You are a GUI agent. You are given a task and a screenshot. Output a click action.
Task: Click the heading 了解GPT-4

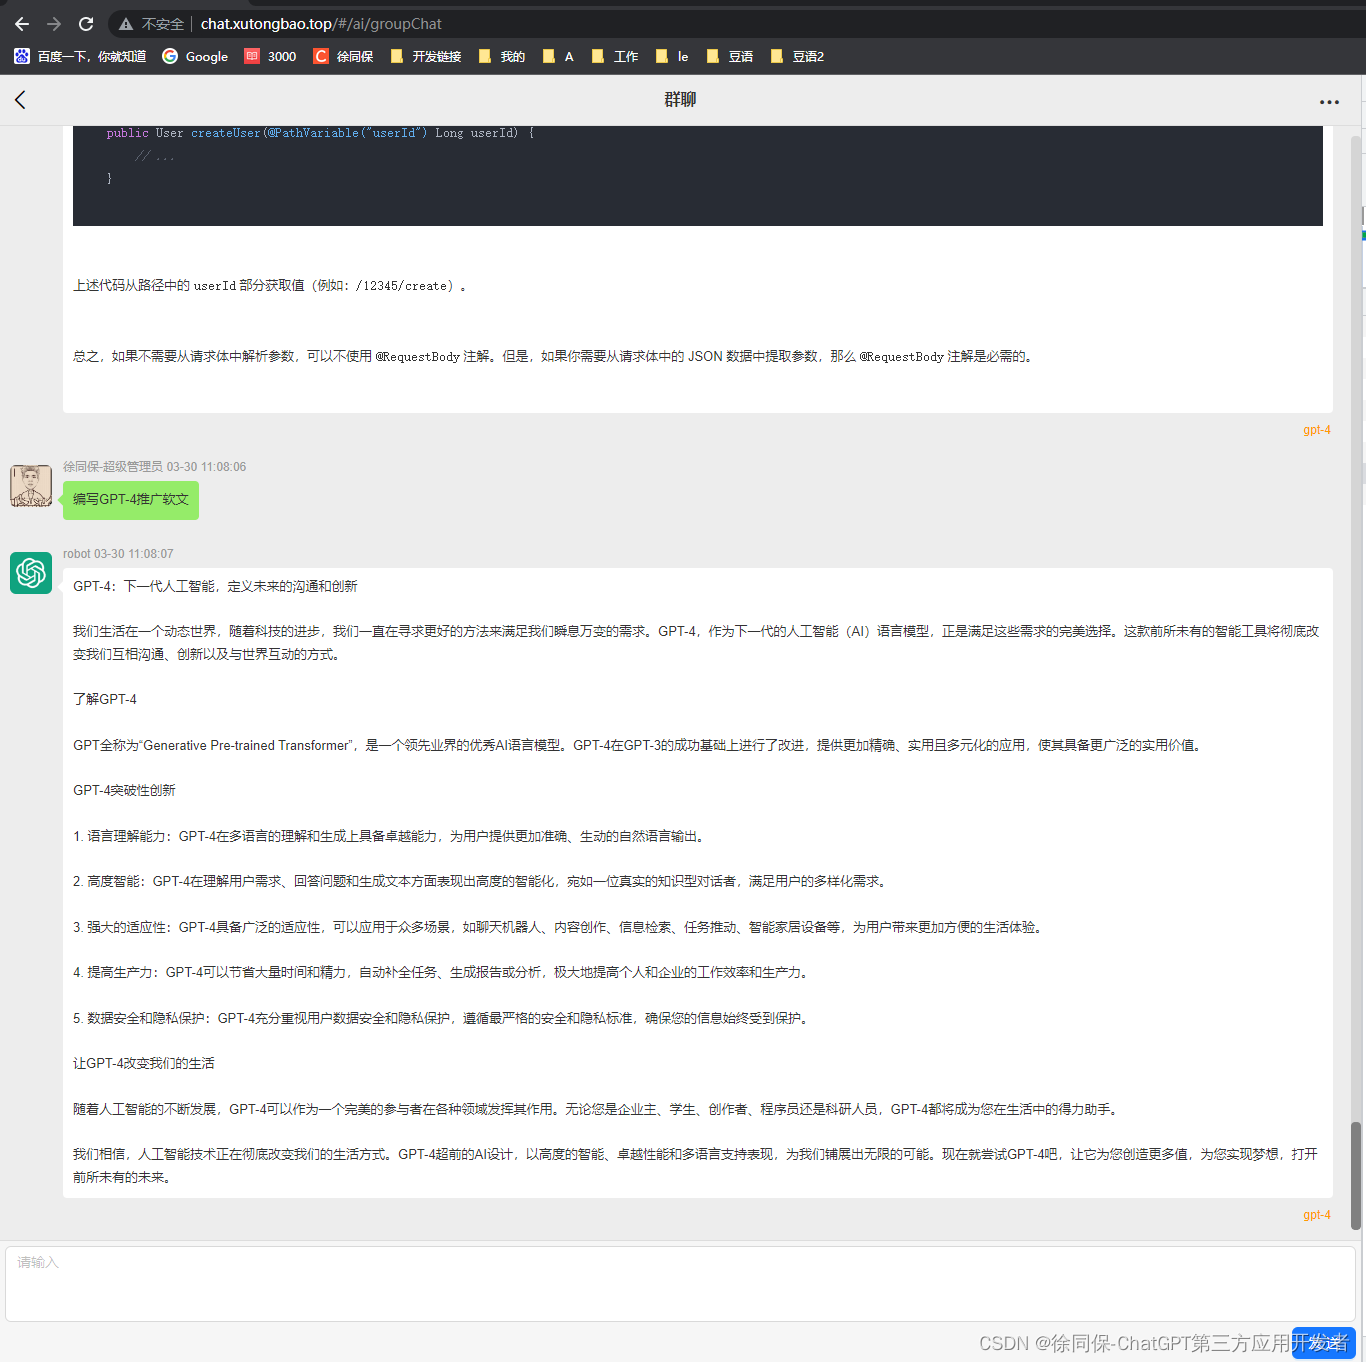[x=105, y=699]
